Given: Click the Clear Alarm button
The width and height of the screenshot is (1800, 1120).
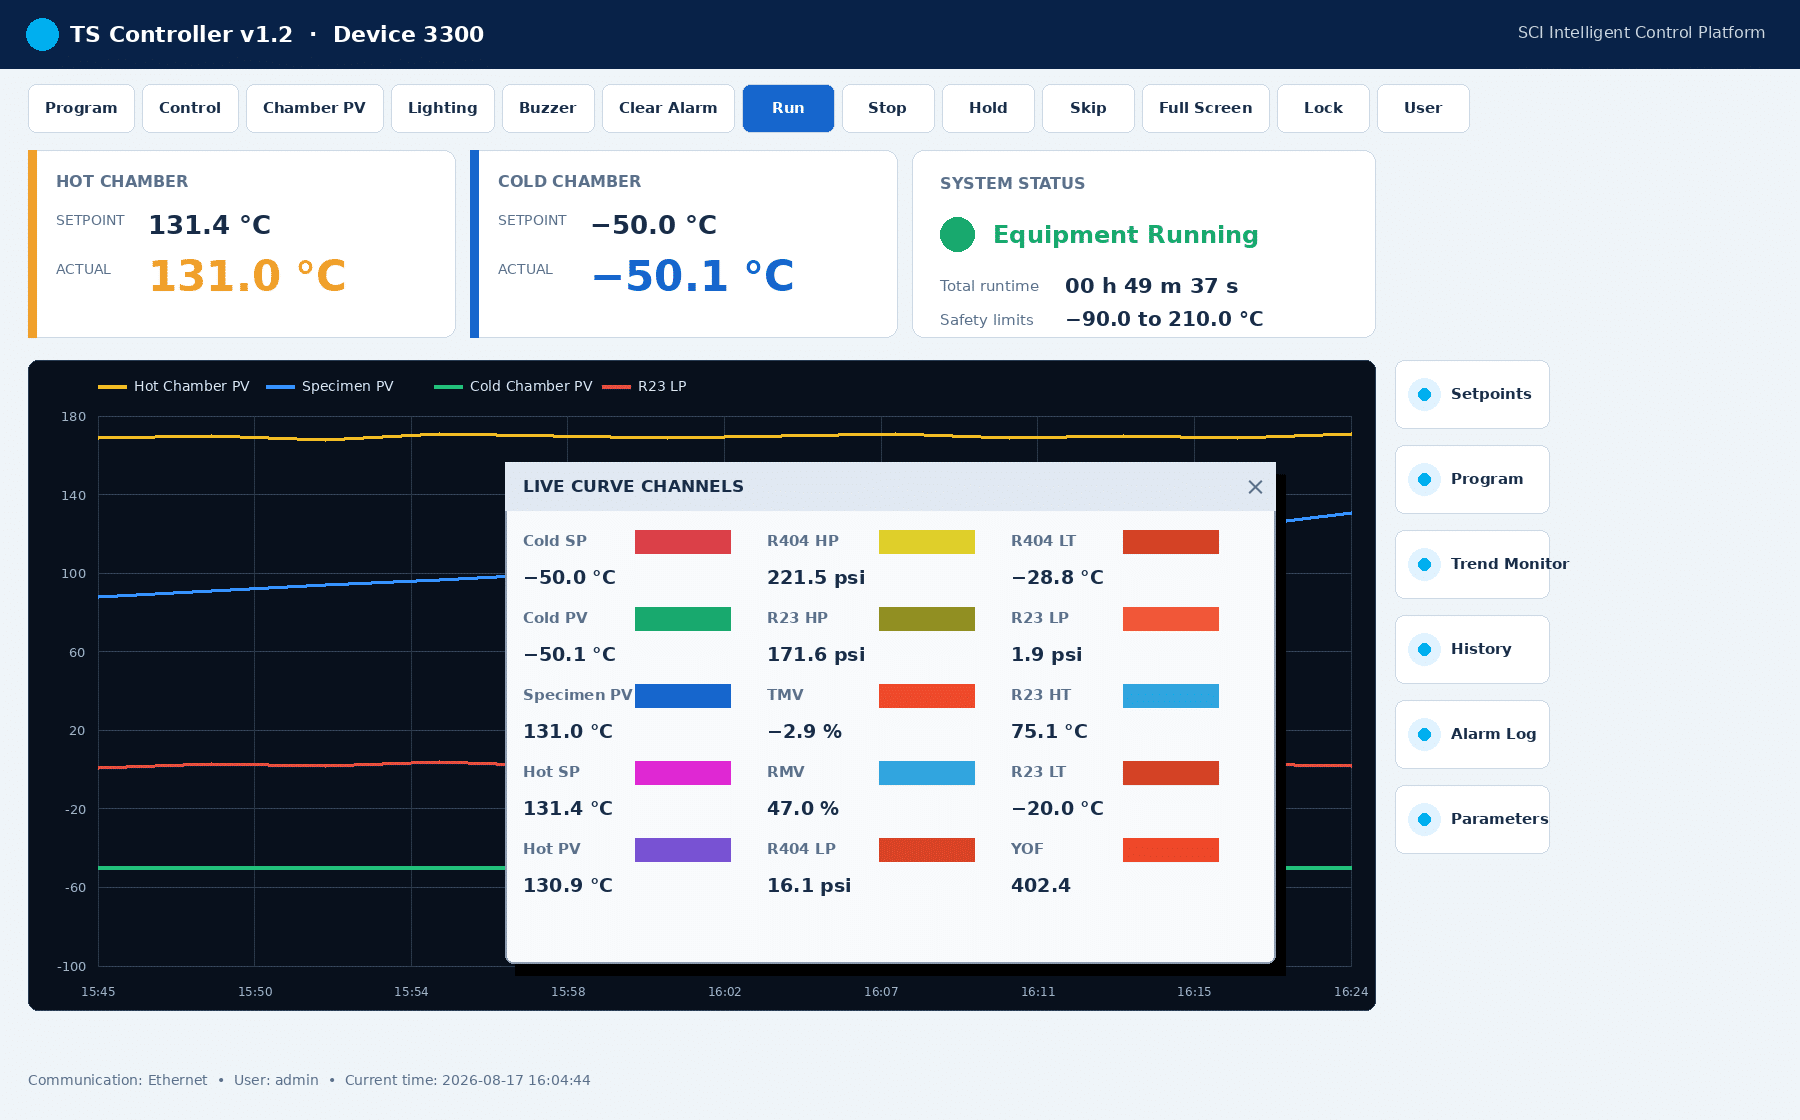Looking at the screenshot, I should [x=668, y=108].
